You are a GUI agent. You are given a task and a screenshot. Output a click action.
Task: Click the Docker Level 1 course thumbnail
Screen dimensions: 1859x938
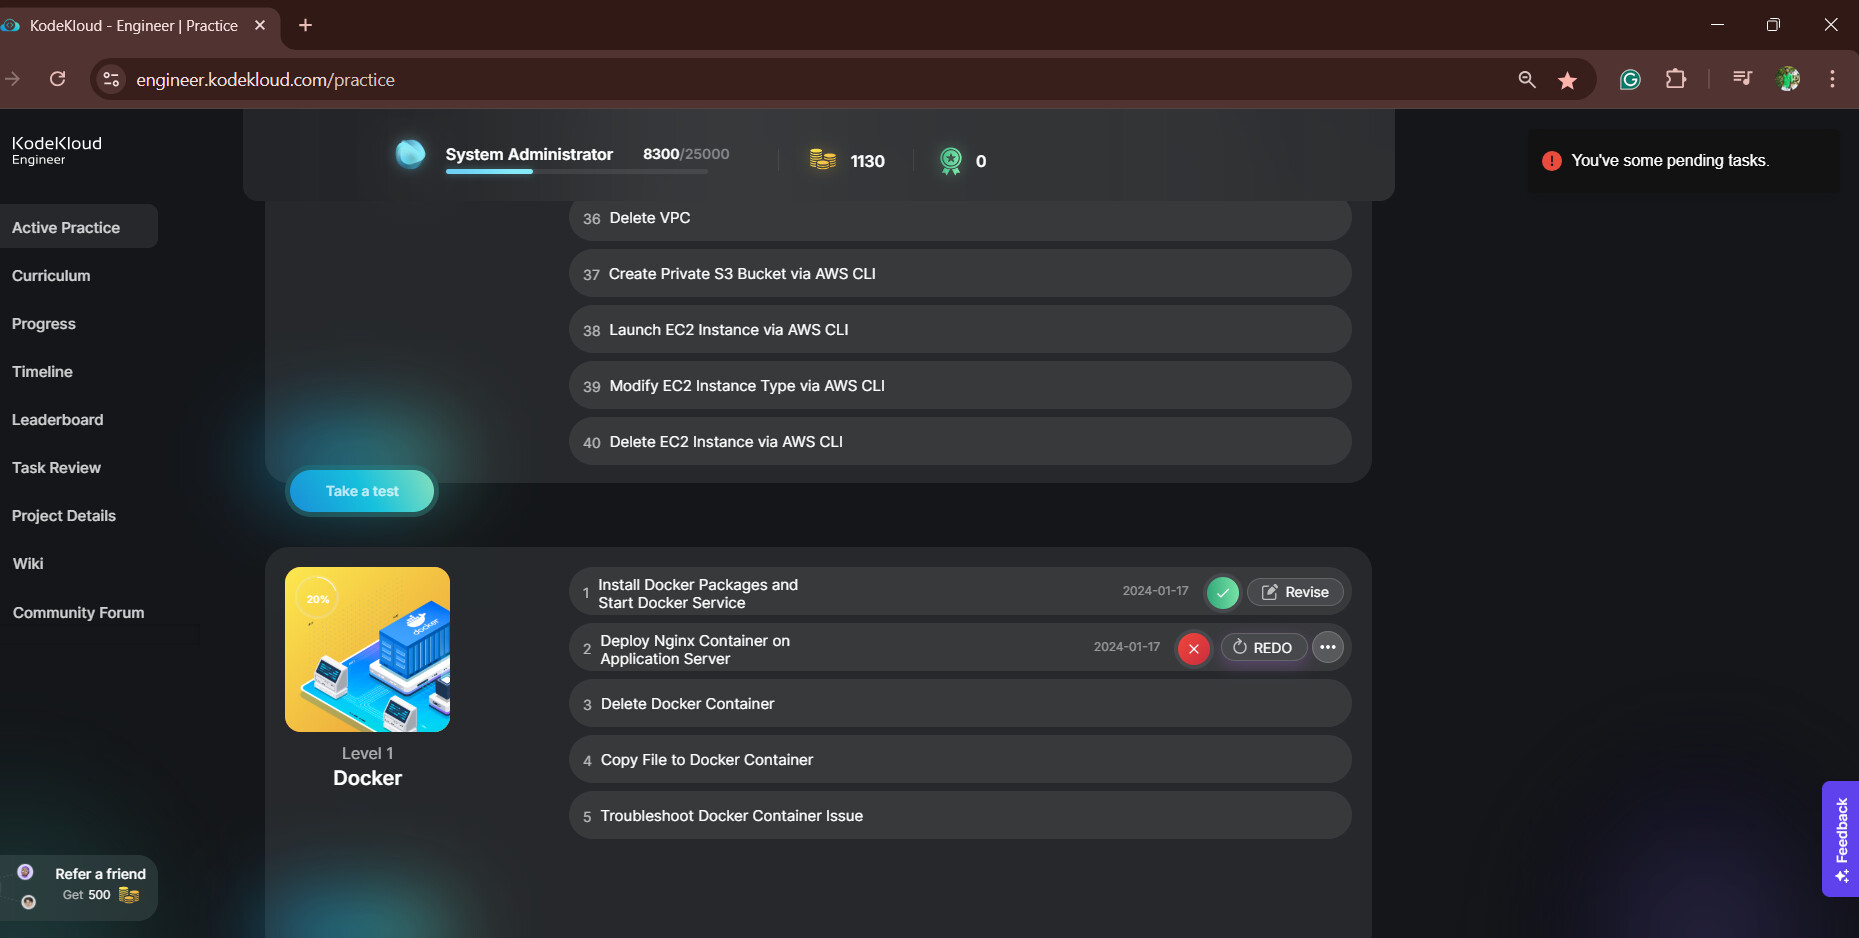click(367, 649)
